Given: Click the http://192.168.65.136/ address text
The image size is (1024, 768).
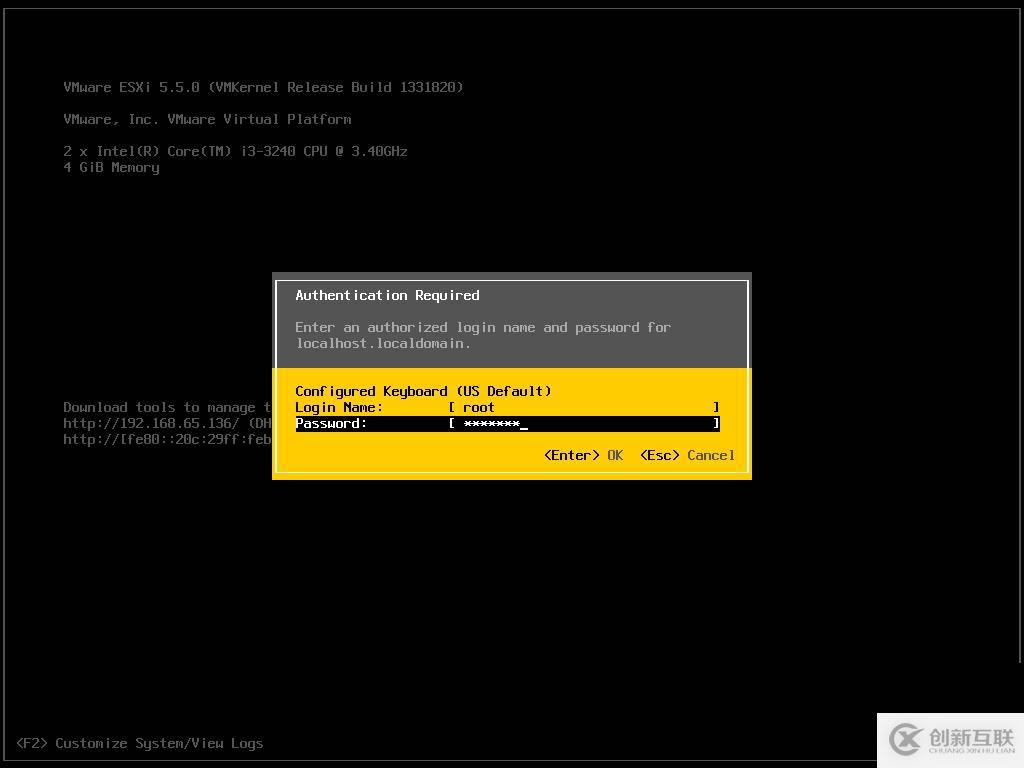Looking at the screenshot, I should [152, 423].
